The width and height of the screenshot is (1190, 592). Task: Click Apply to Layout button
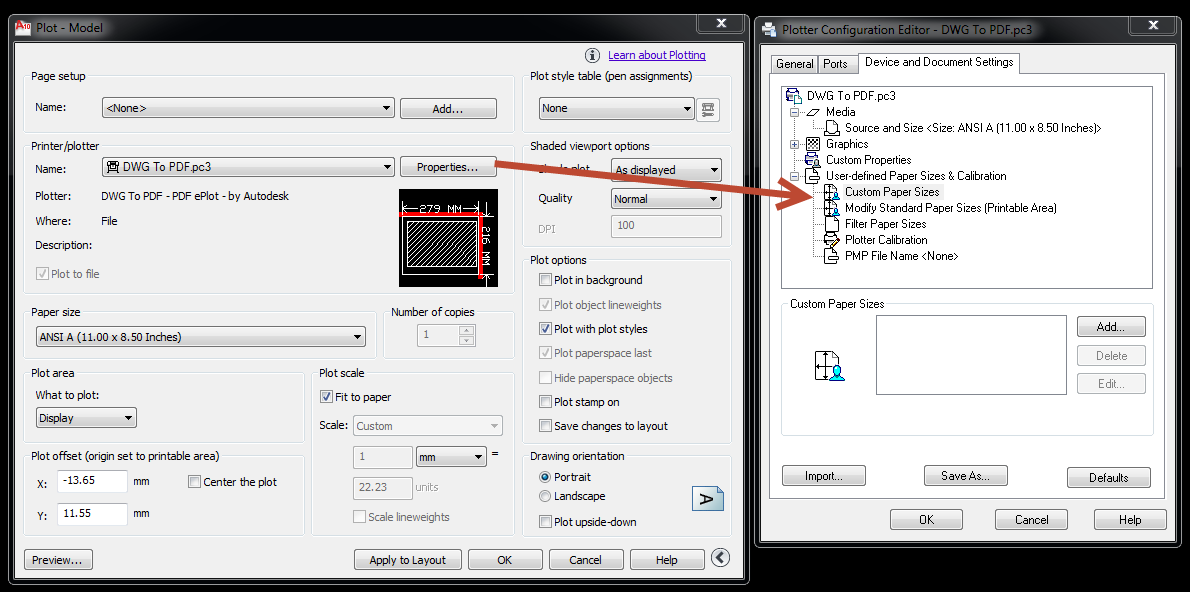(408, 560)
